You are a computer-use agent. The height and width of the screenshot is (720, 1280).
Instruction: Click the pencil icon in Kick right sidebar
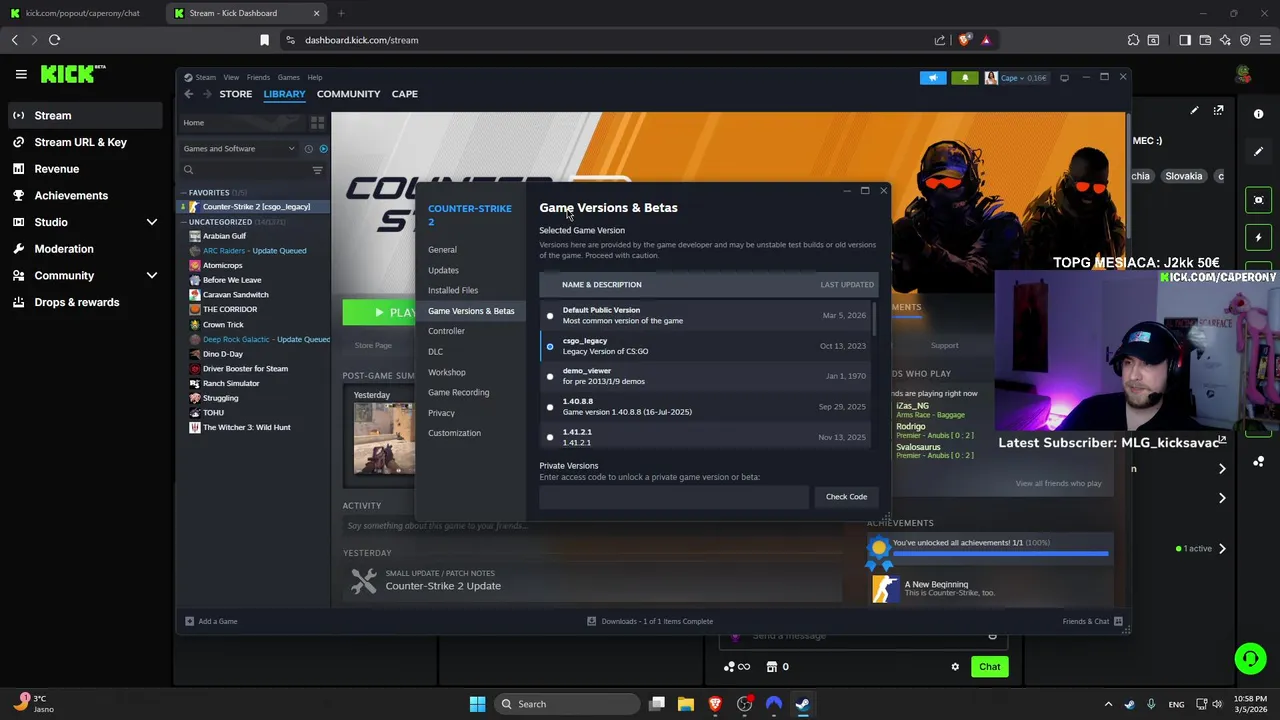pos(1258,152)
